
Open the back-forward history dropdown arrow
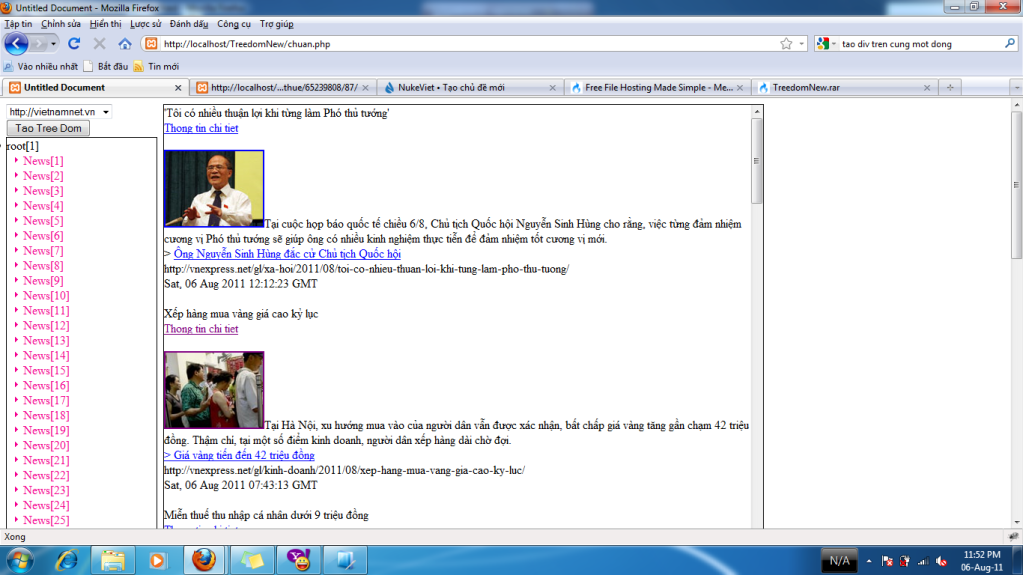[53, 44]
